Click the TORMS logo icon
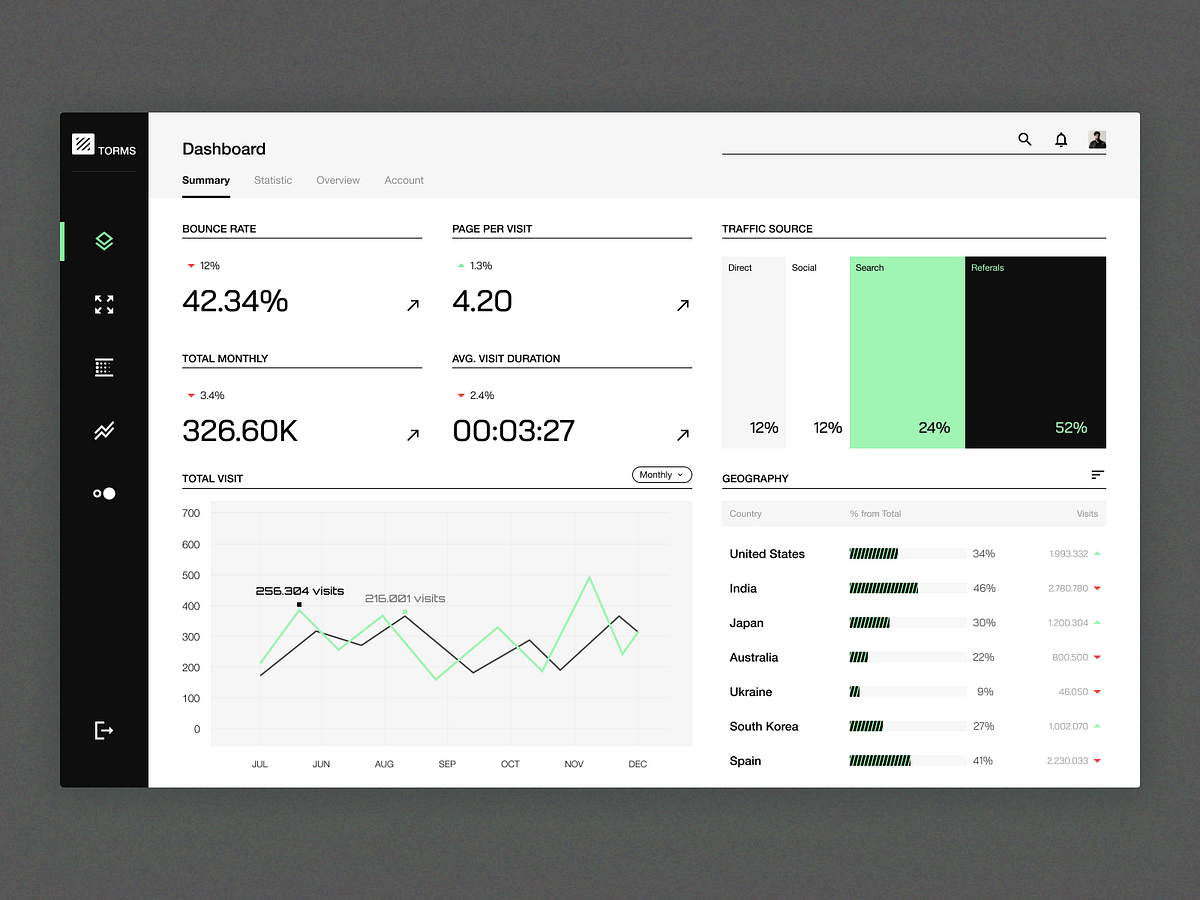The image size is (1200, 900). point(83,145)
